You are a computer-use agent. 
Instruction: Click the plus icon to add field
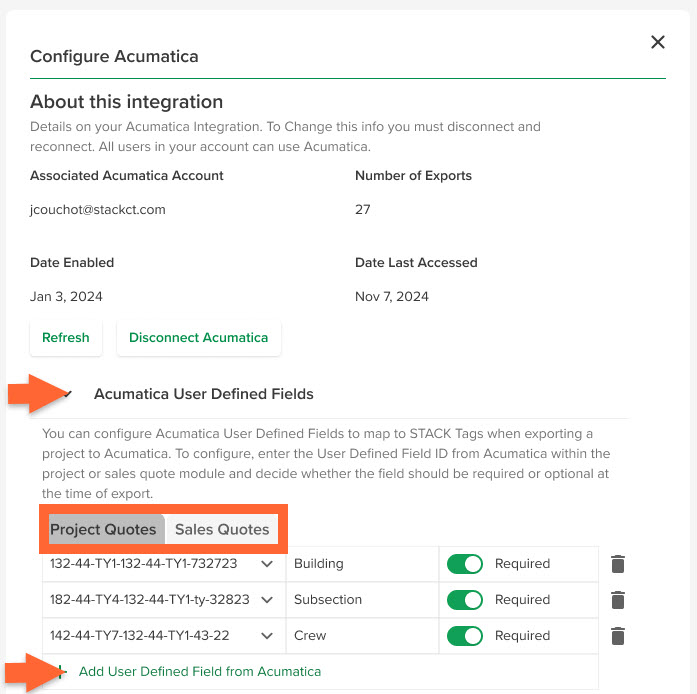(61, 671)
